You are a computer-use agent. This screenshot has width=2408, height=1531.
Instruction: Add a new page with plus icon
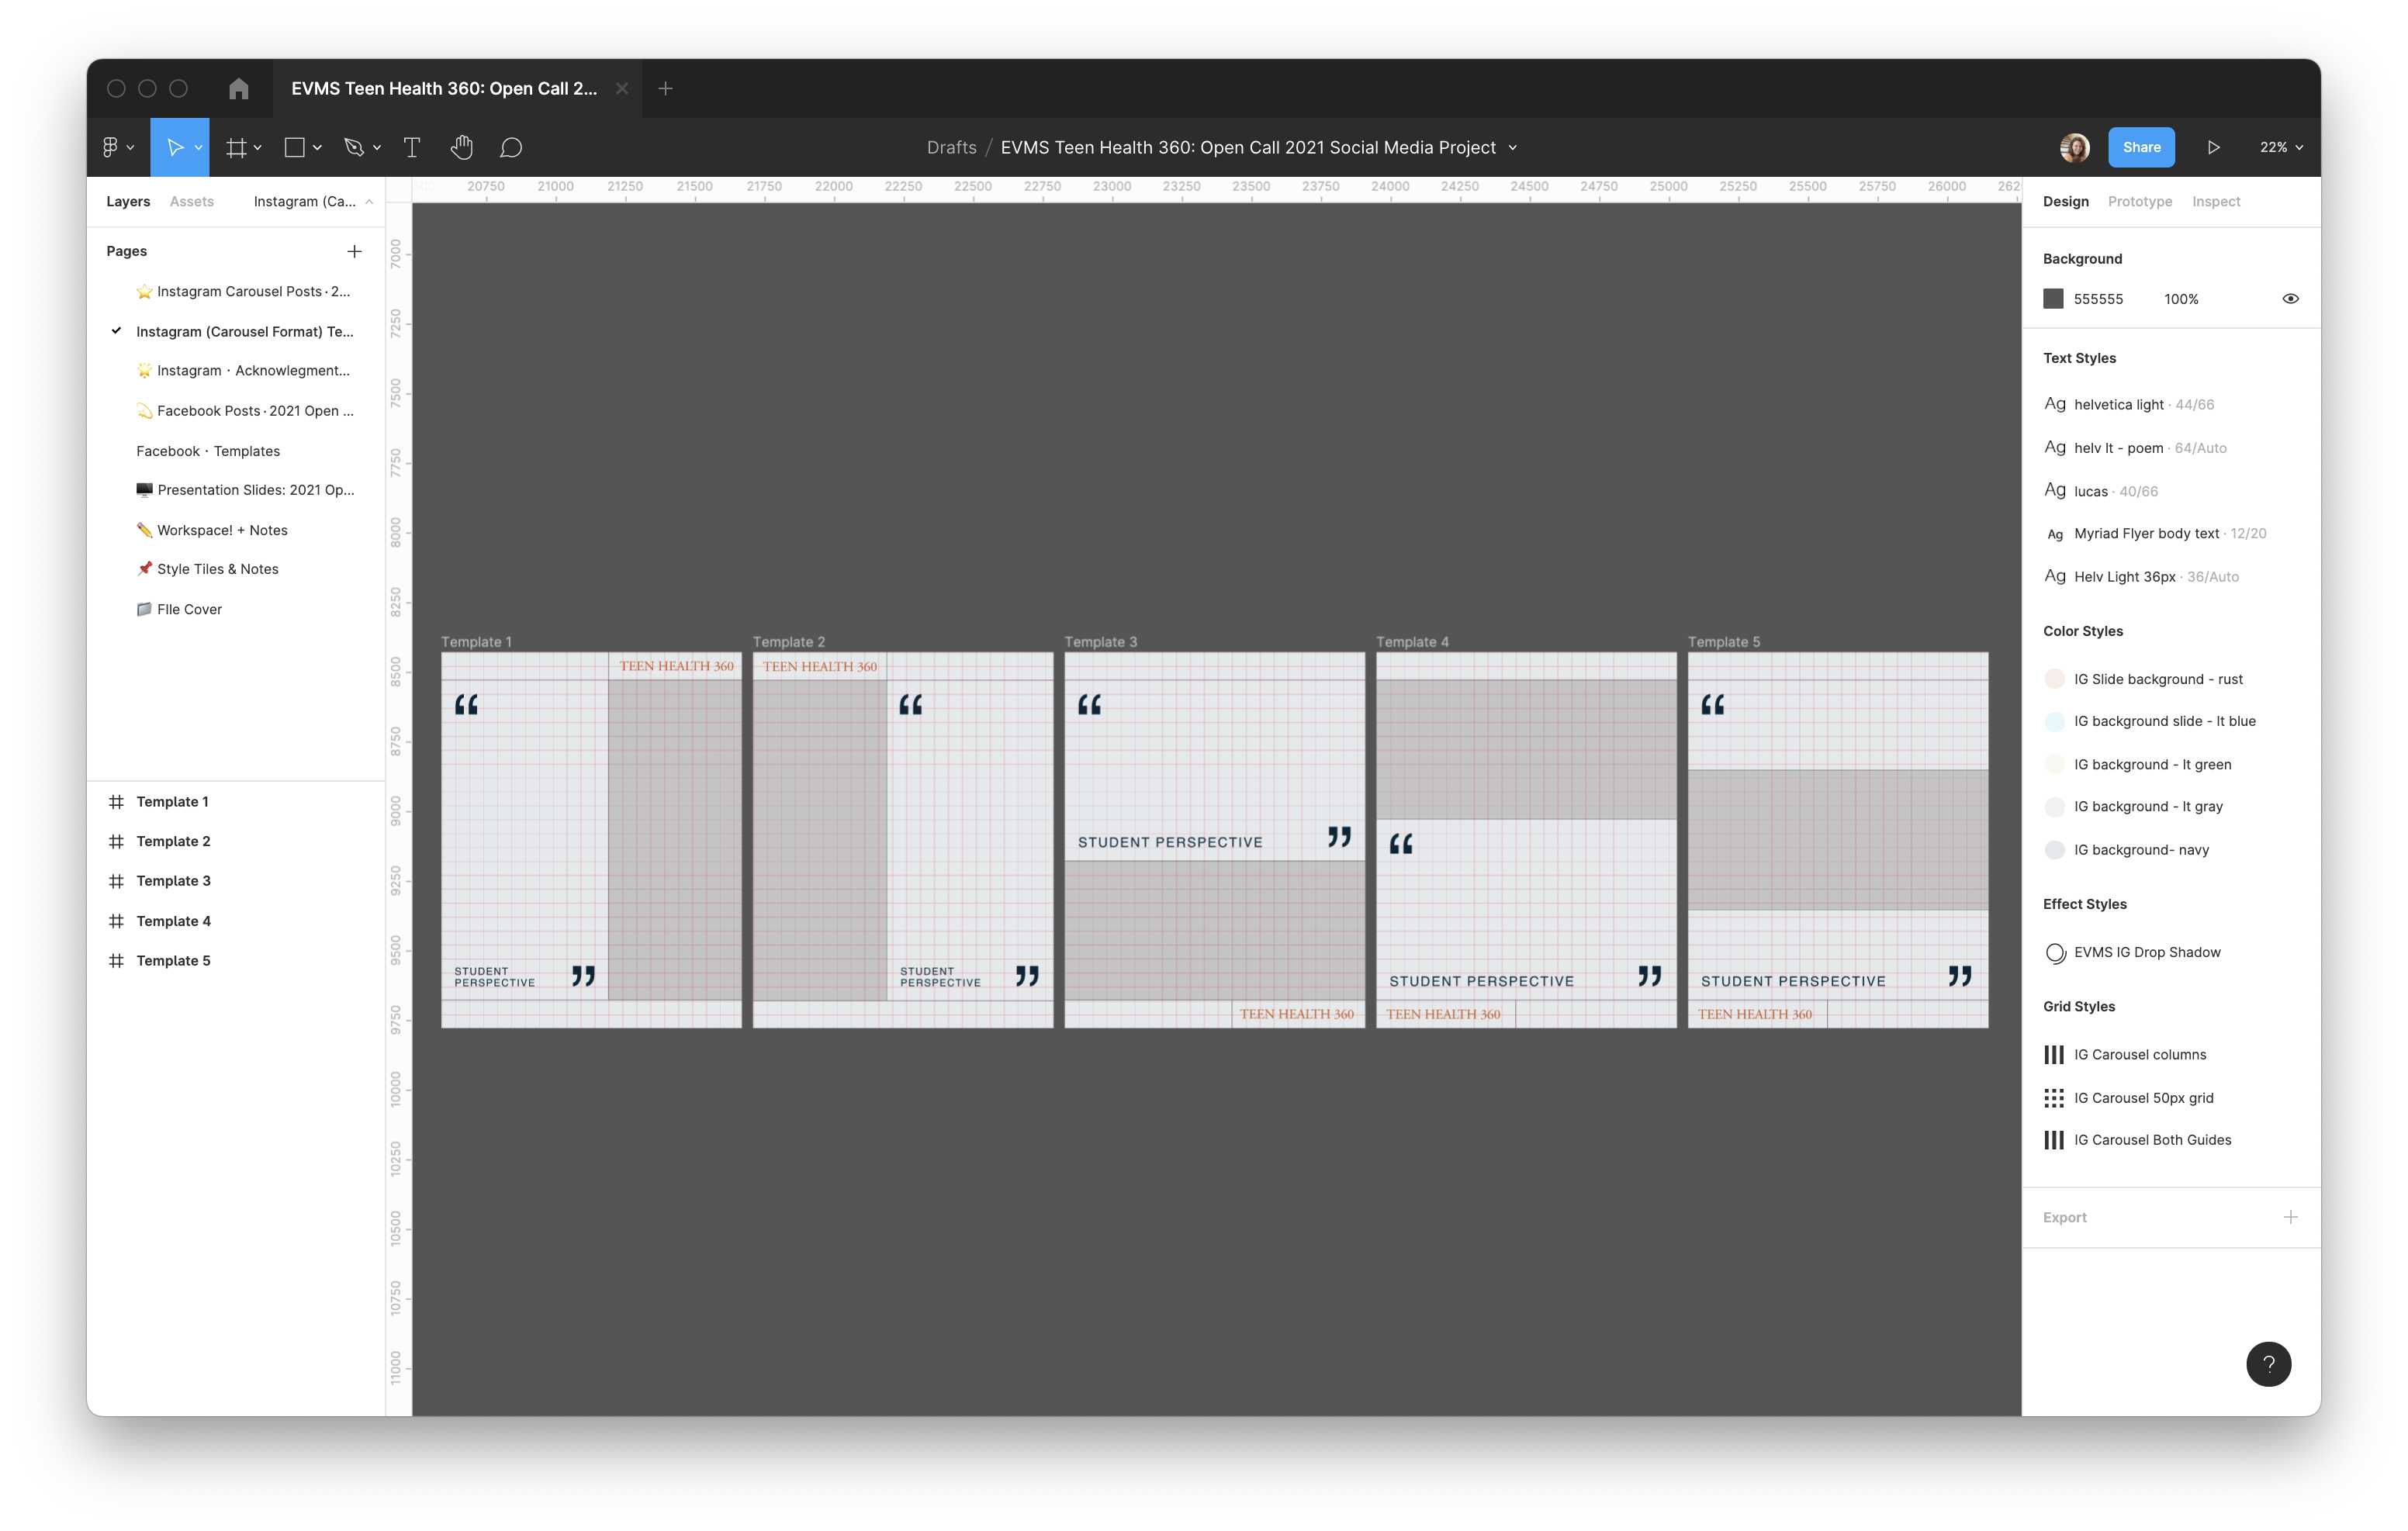(x=354, y=251)
